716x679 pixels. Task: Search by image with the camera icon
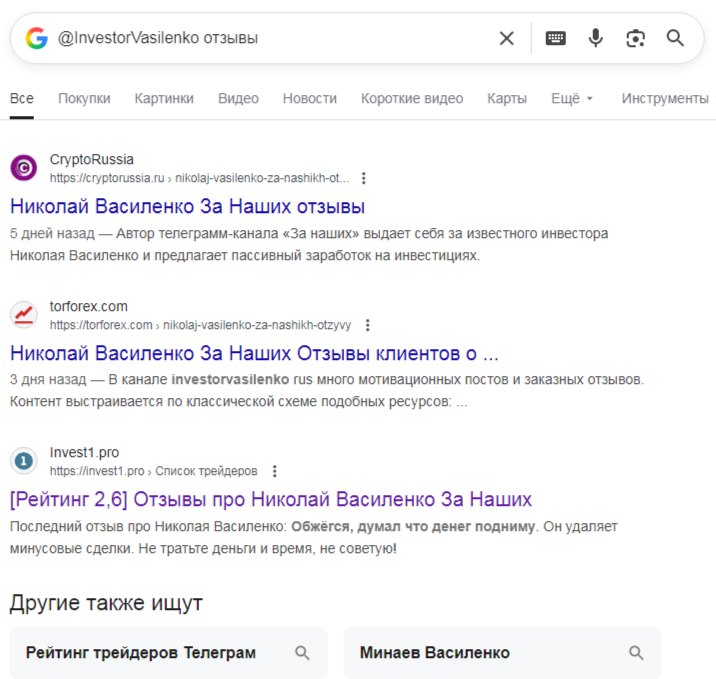click(x=635, y=38)
